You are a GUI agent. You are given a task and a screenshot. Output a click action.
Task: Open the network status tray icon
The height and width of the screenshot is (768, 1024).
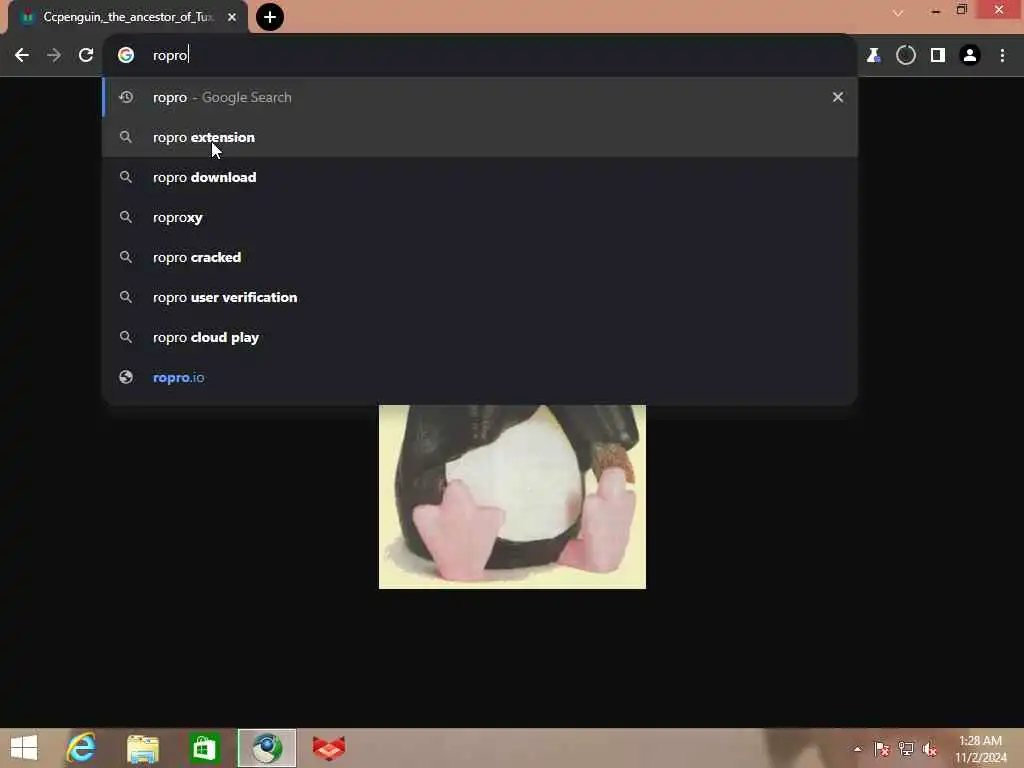tap(906, 749)
